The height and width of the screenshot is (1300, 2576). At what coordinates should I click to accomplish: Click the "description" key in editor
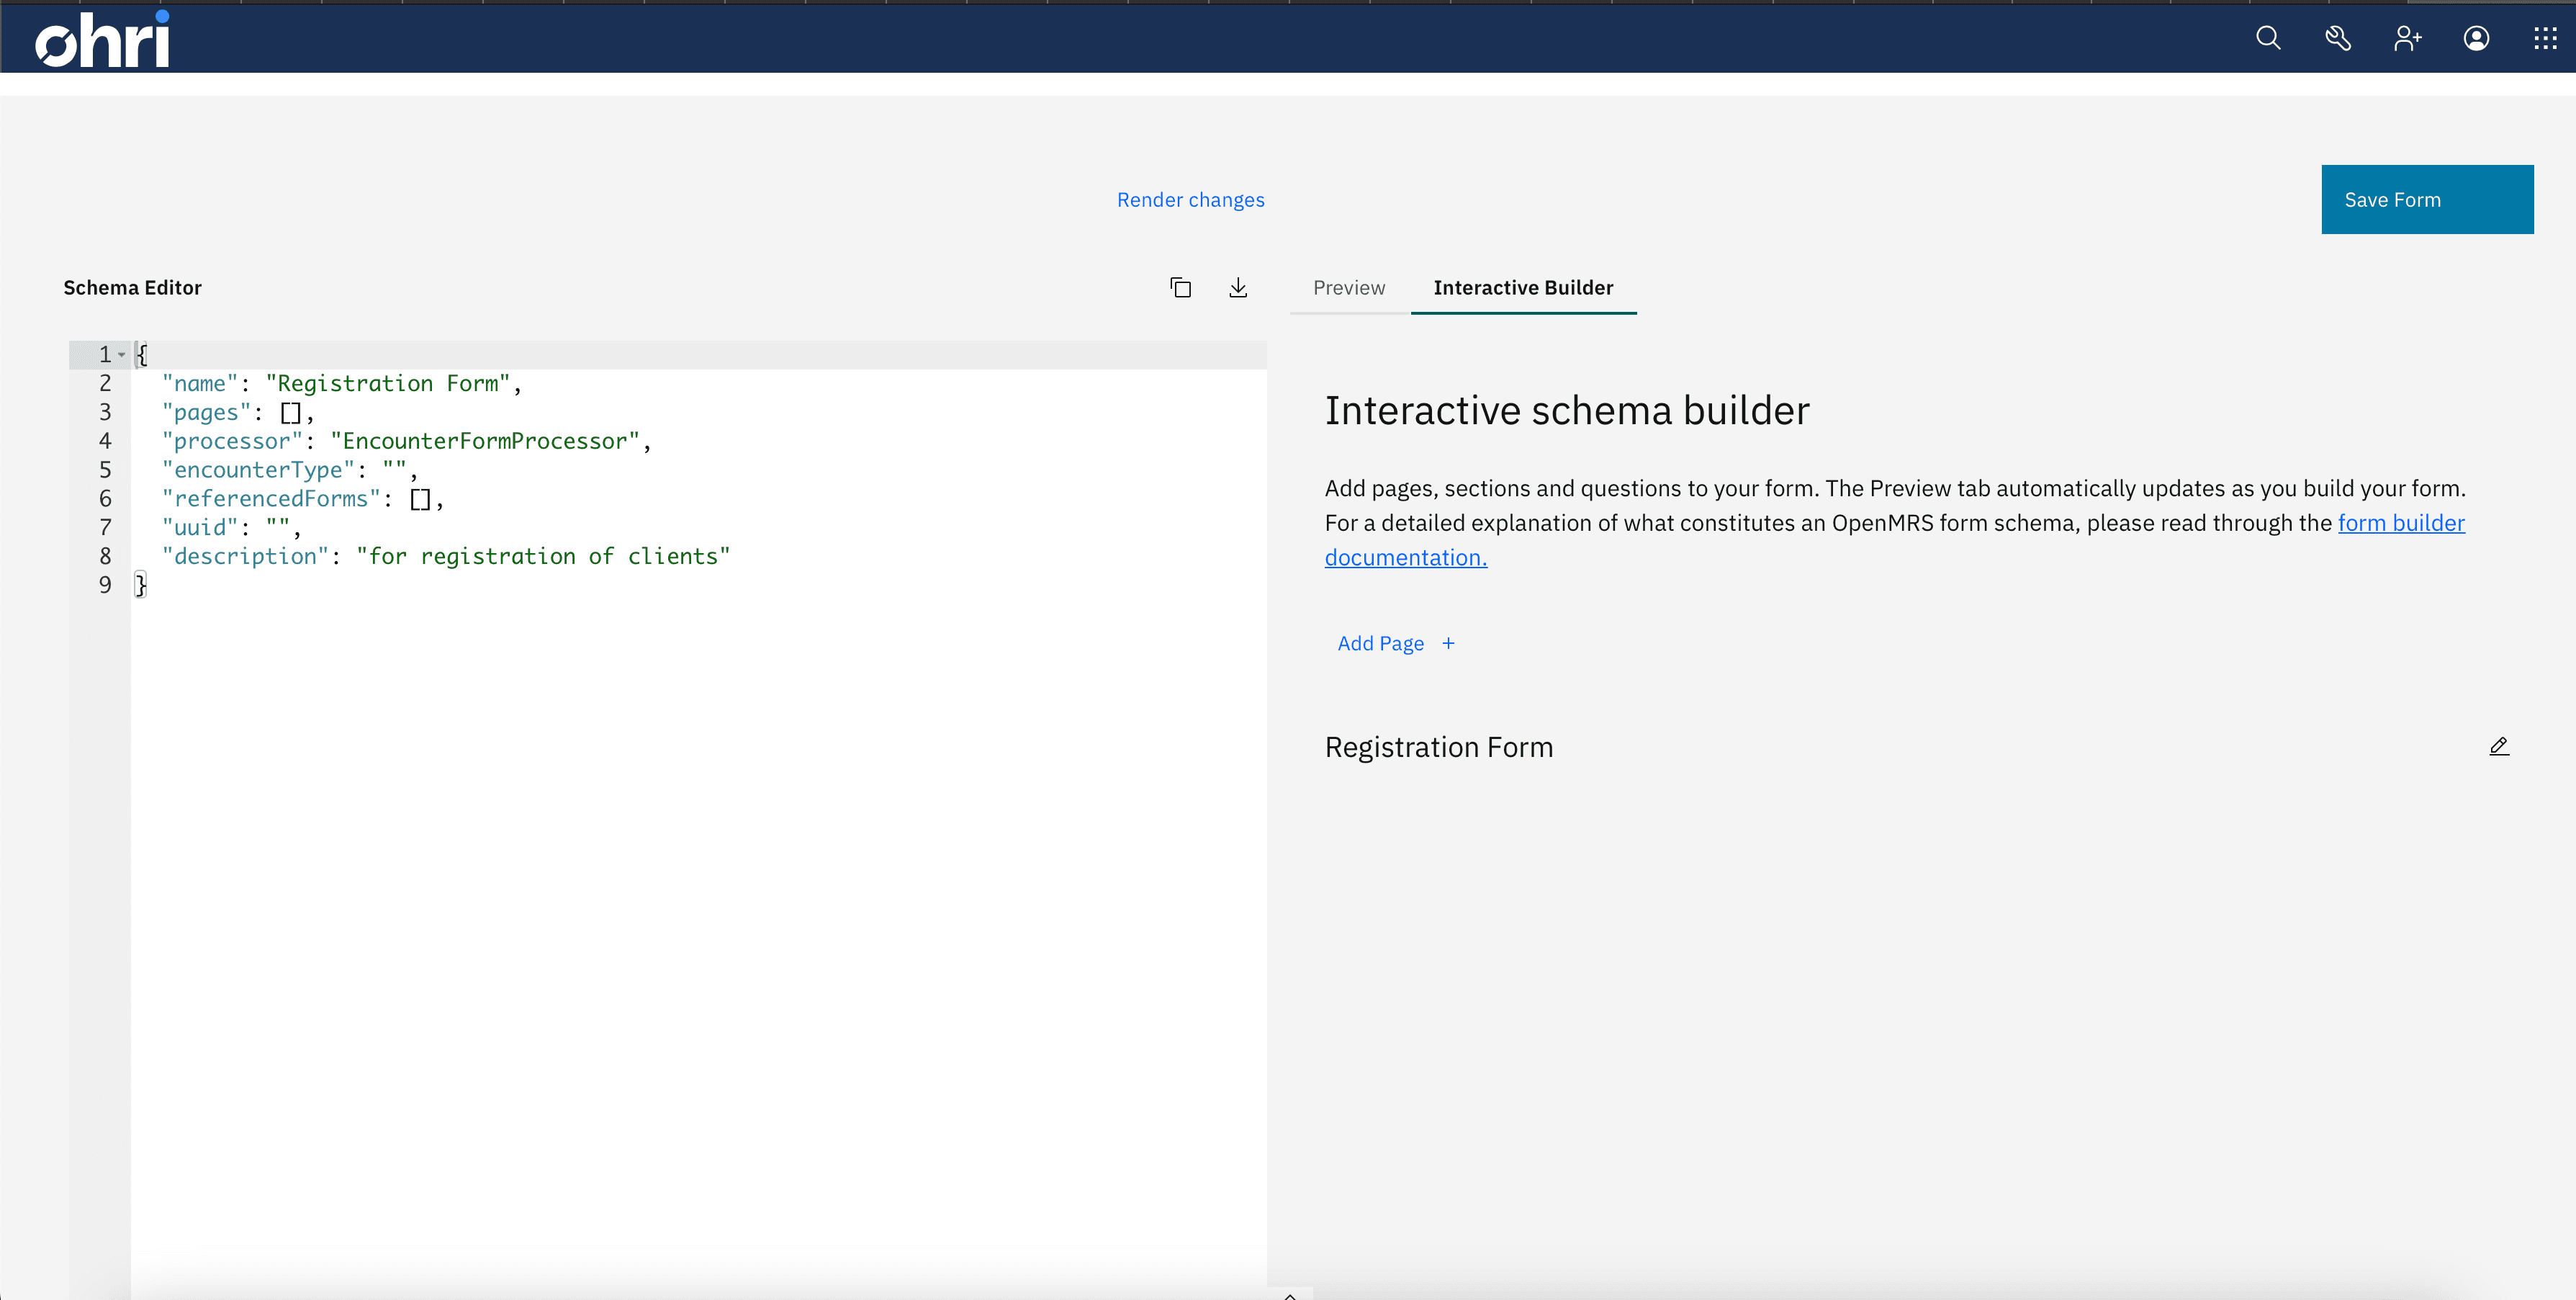coord(245,557)
